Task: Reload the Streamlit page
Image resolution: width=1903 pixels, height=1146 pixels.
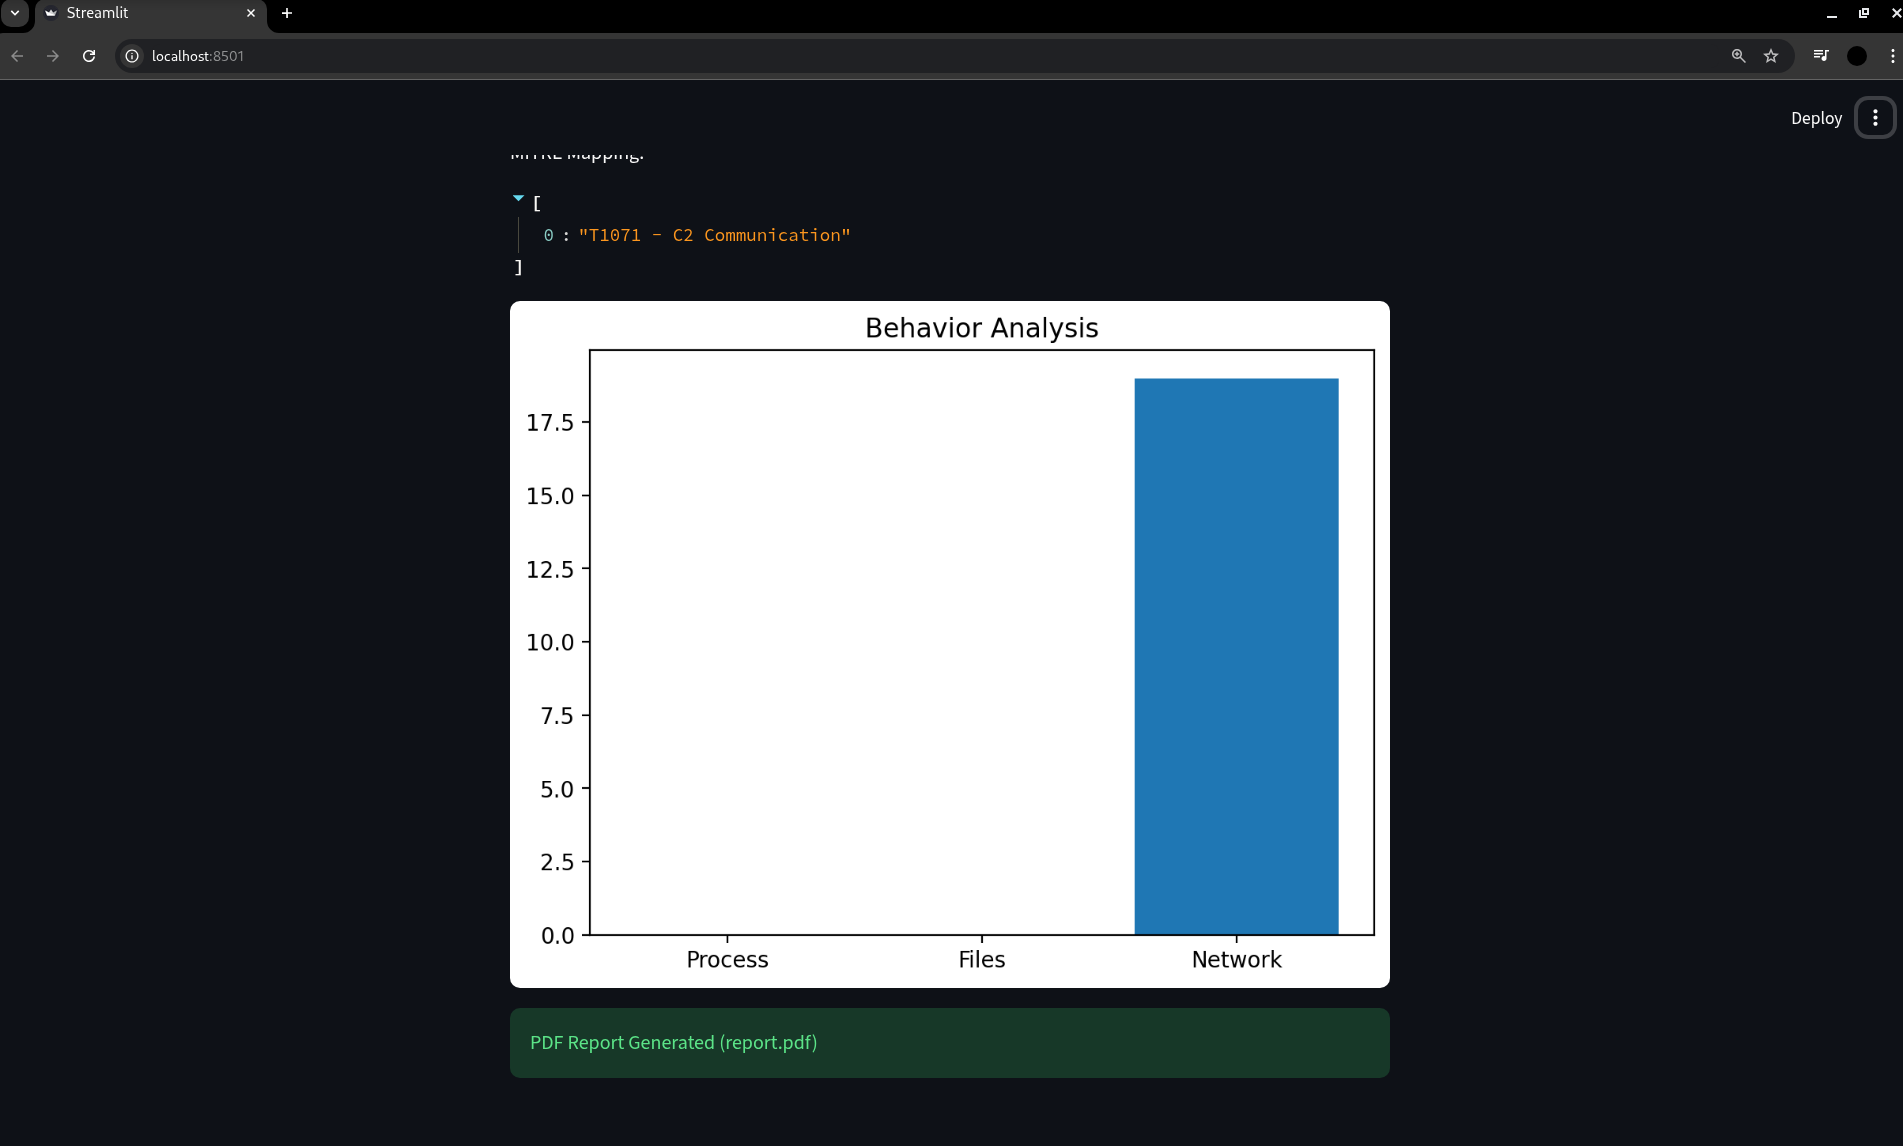Action: pos(89,56)
